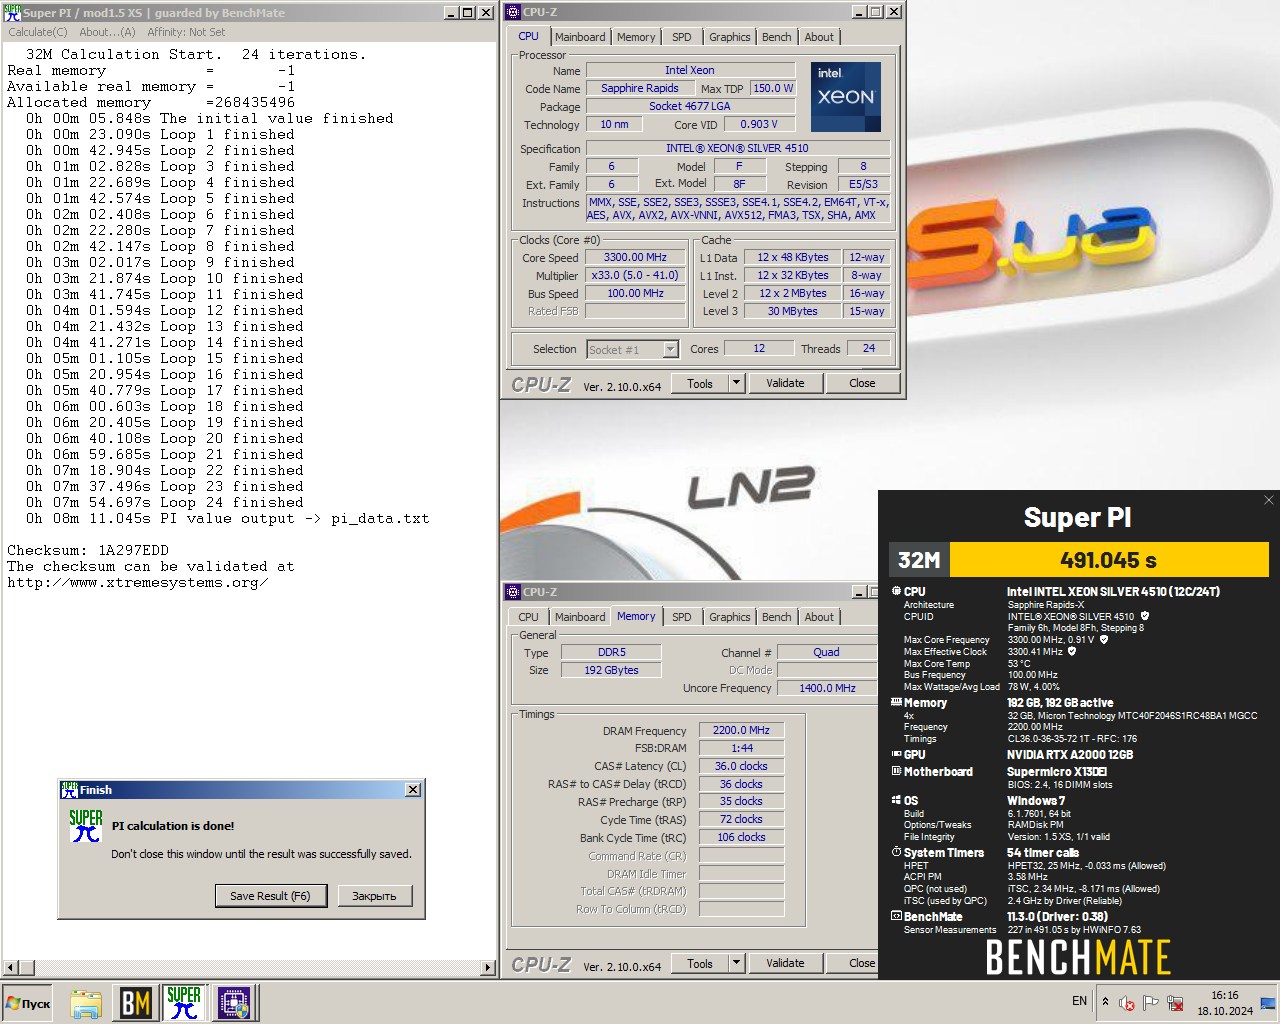Click the EN language indicator
Screen dimensions: 1280x1024
pyautogui.click(x=1079, y=1001)
